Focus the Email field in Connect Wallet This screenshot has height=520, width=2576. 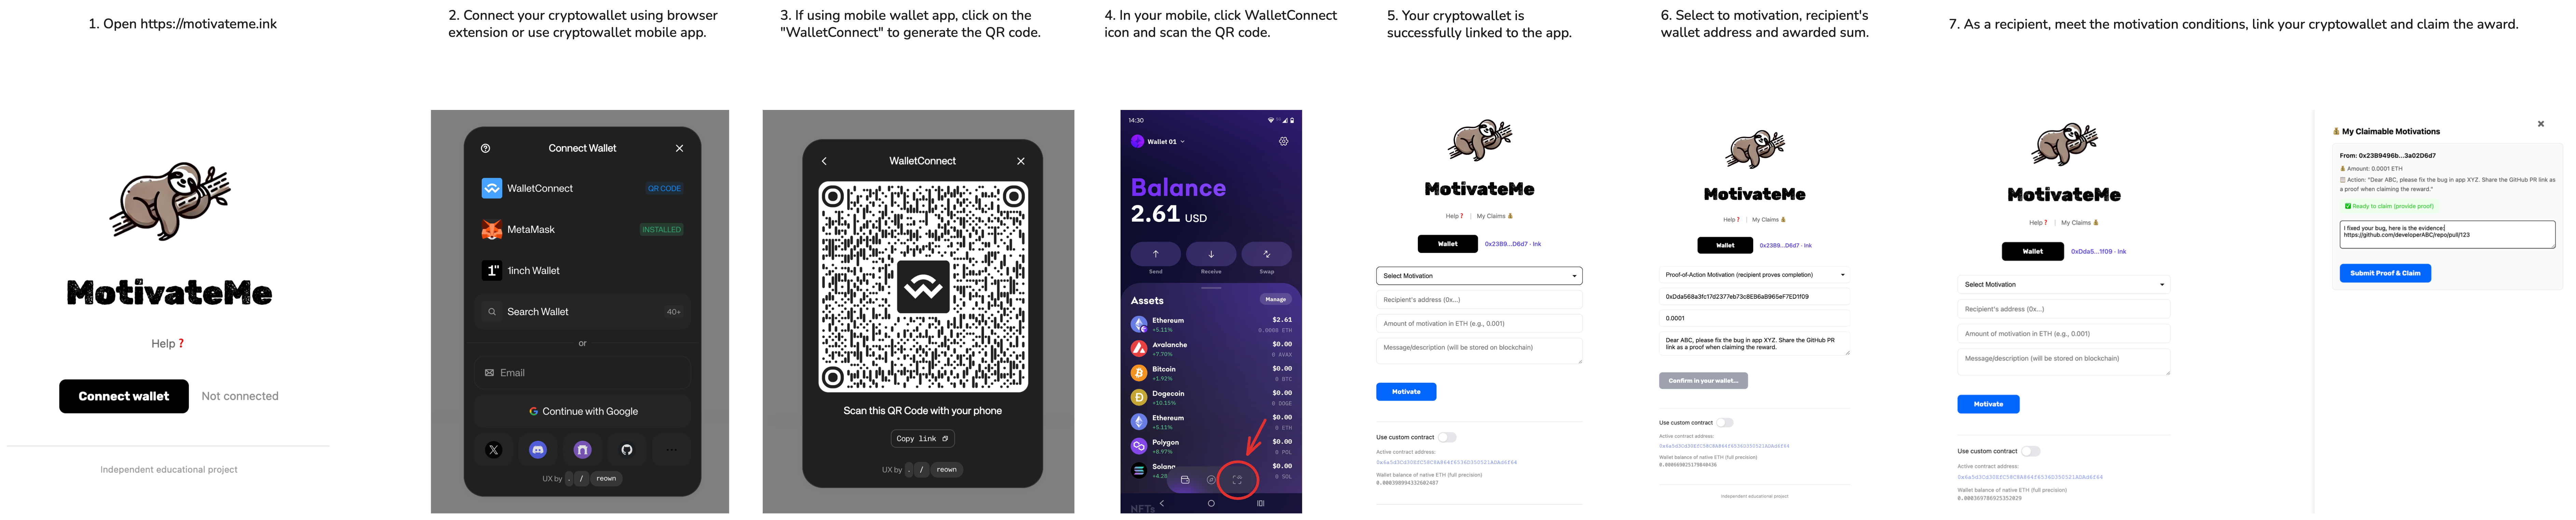point(582,373)
